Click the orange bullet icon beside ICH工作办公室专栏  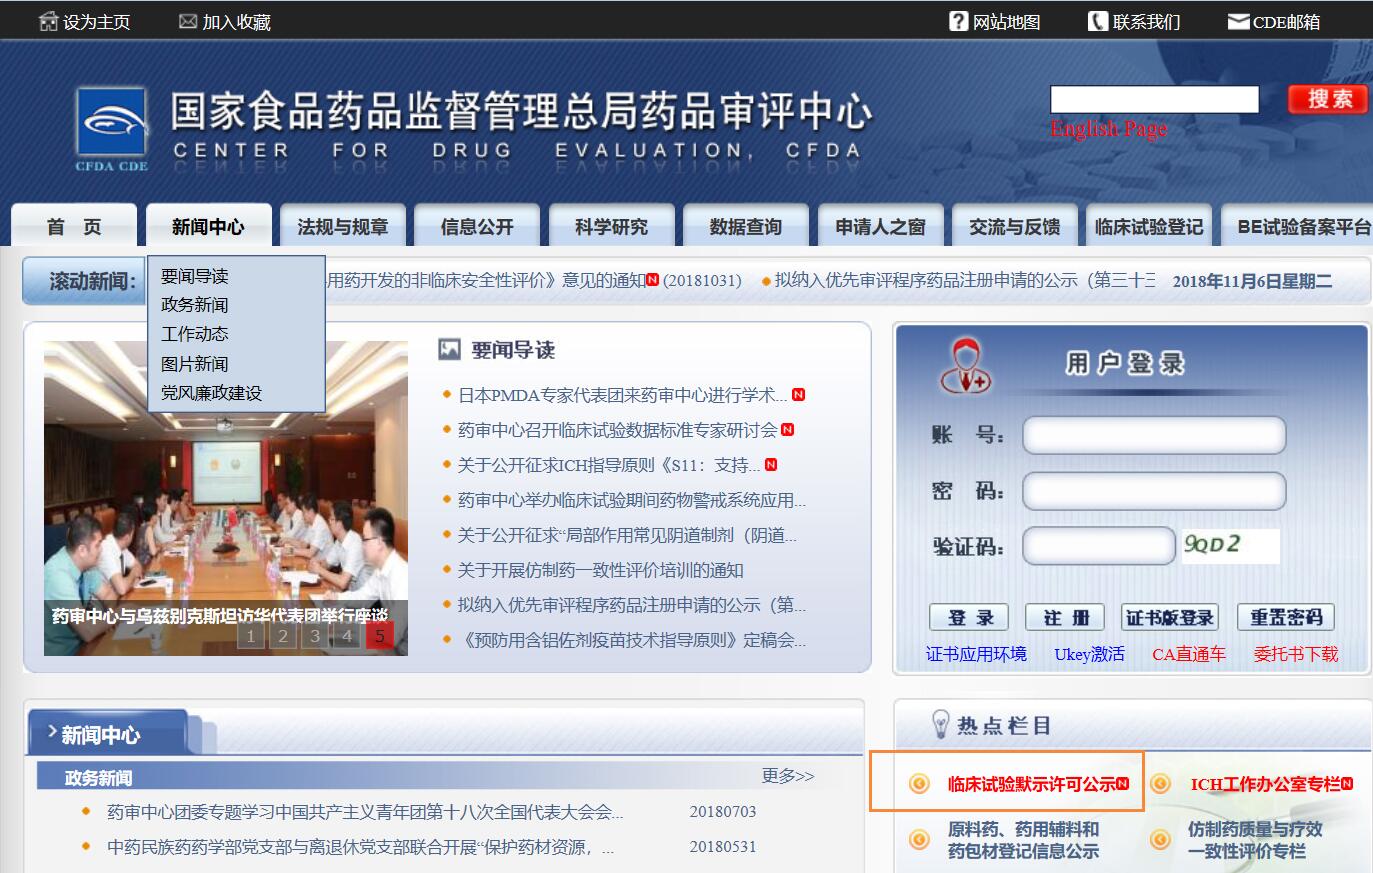click(1160, 784)
